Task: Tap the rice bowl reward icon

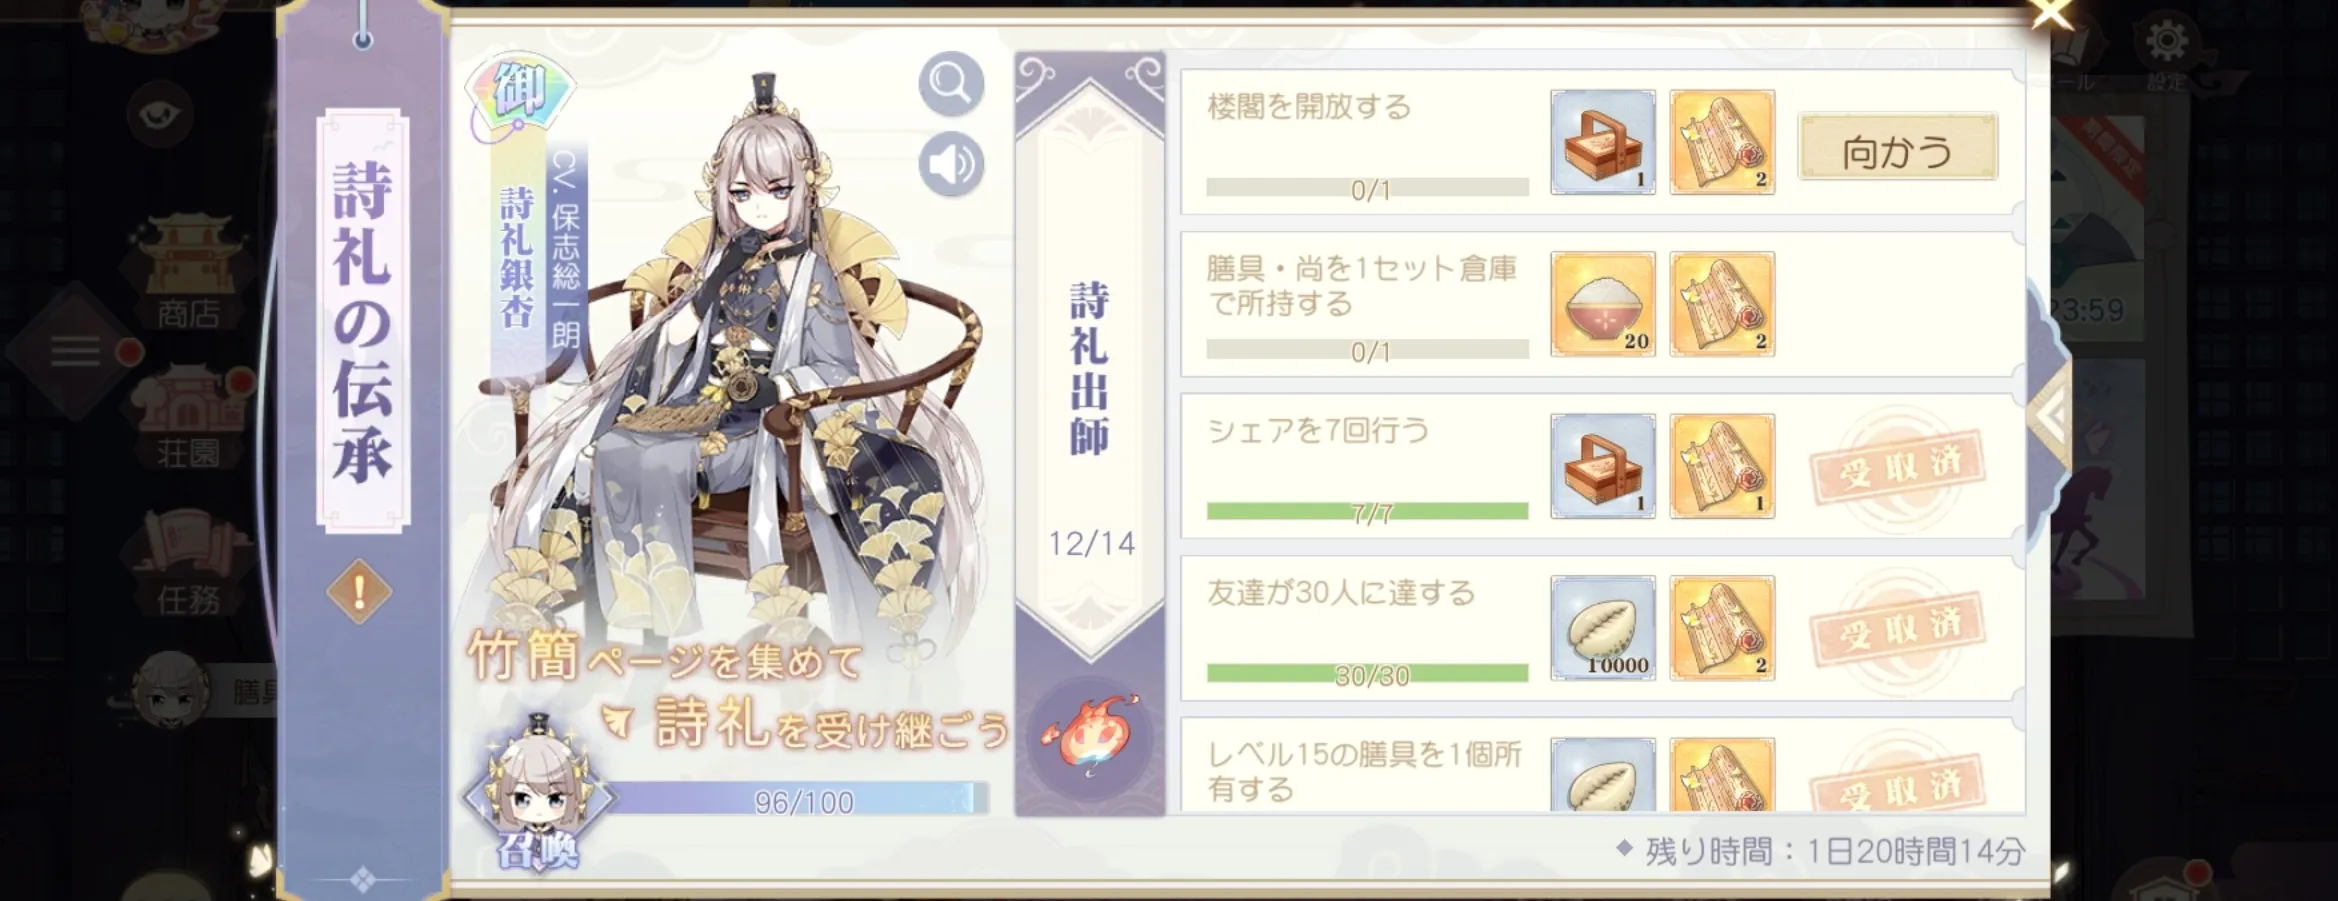Action: pyautogui.click(x=1603, y=304)
